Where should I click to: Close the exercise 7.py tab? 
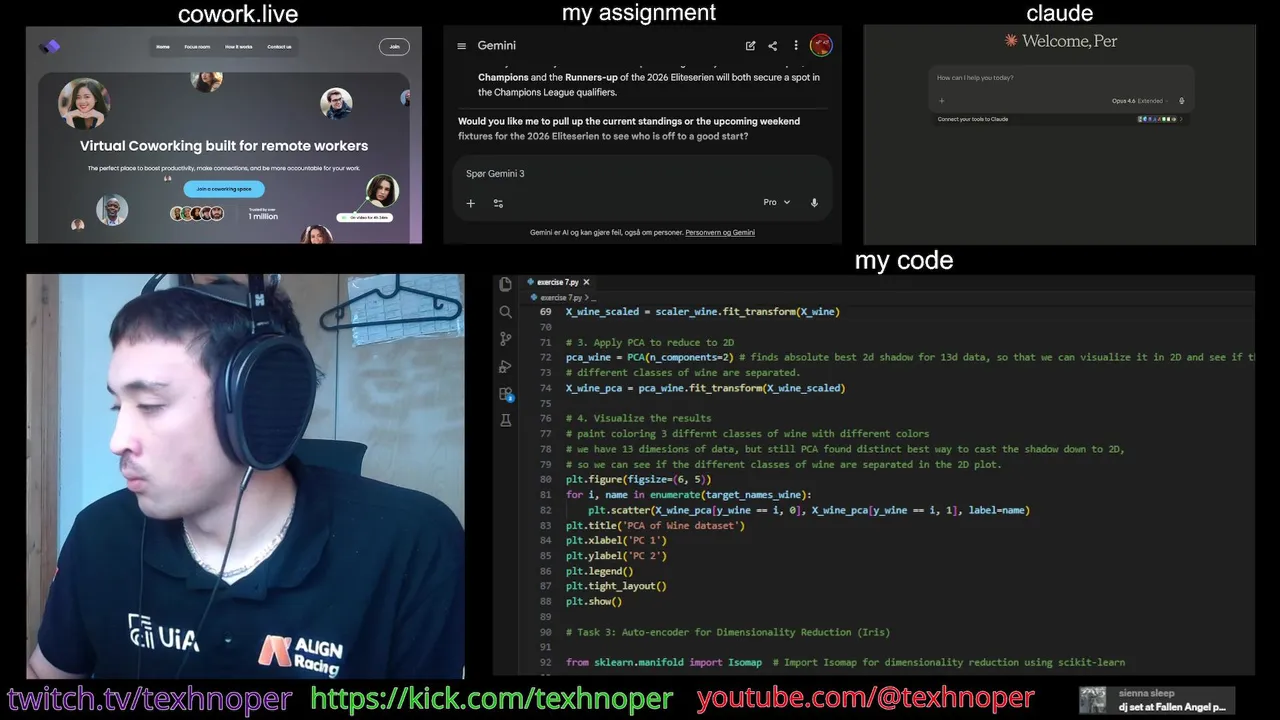coord(586,282)
